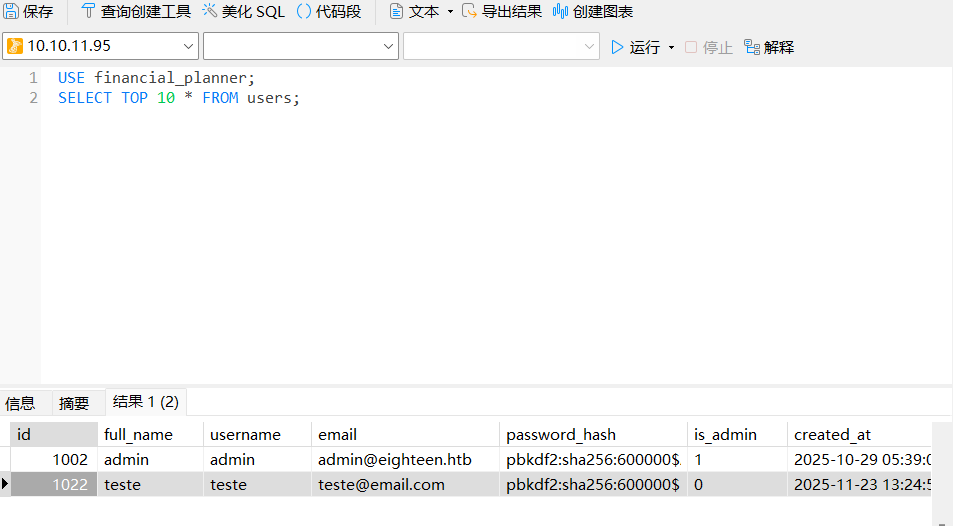
Task: Click Beautify SQL (美化 SQL) icon
Action: (x=210, y=12)
